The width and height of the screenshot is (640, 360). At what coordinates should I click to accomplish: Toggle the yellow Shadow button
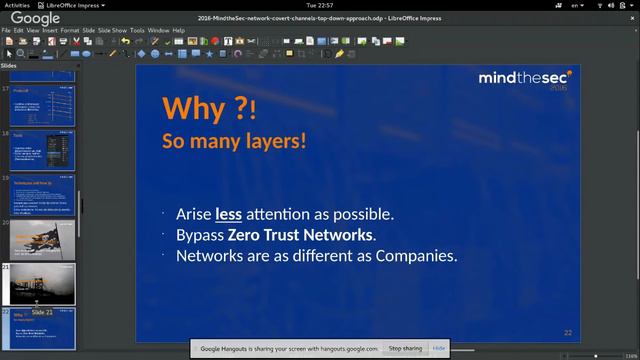click(289, 54)
